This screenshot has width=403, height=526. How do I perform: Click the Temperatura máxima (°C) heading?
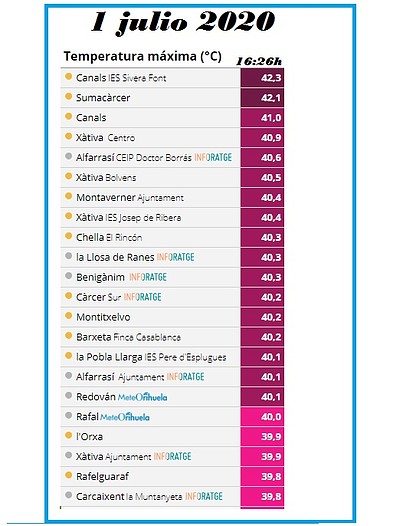pos(143,57)
